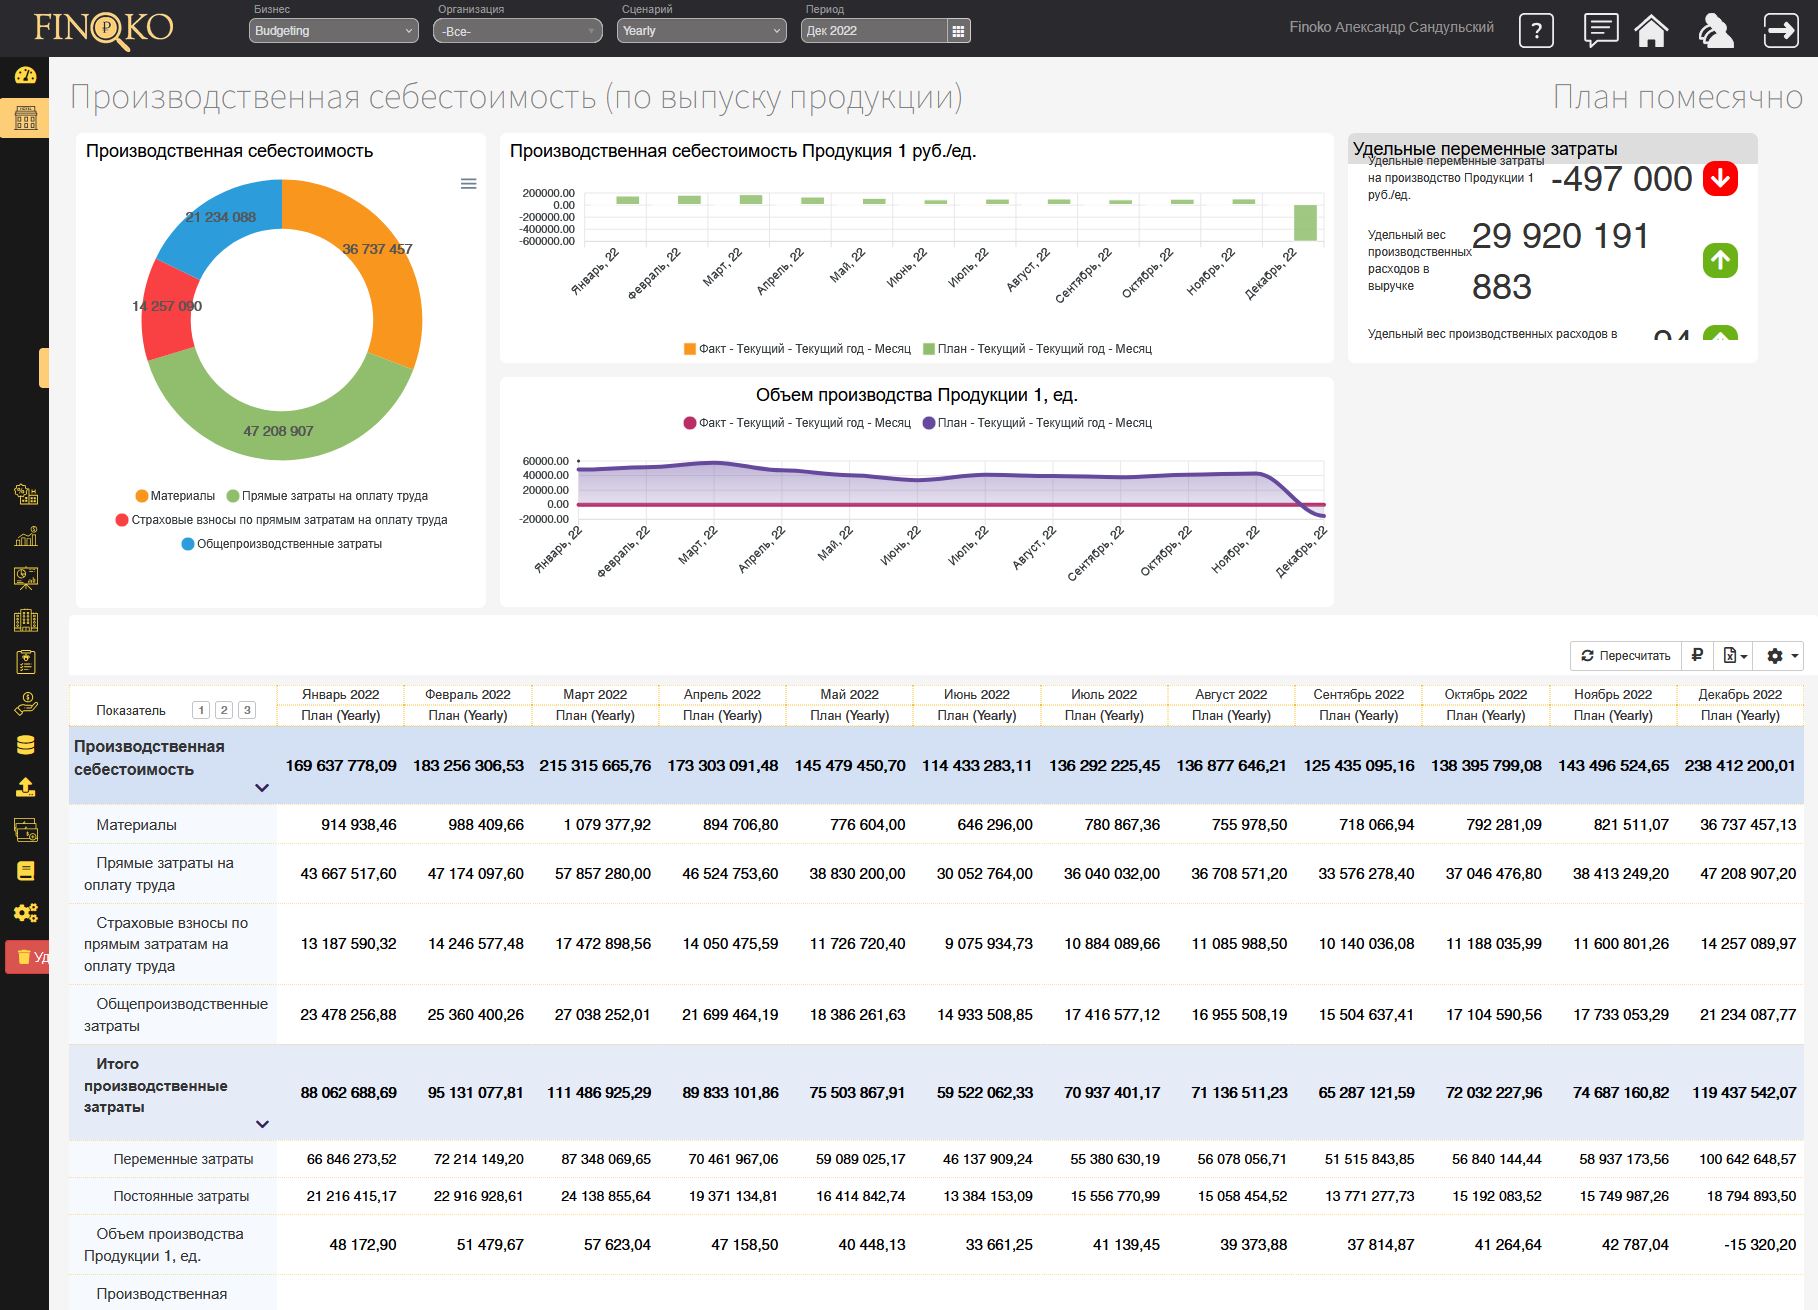Open the help question mark icon
Image resolution: width=1818 pixels, height=1310 pixels.
point(1536,31)
